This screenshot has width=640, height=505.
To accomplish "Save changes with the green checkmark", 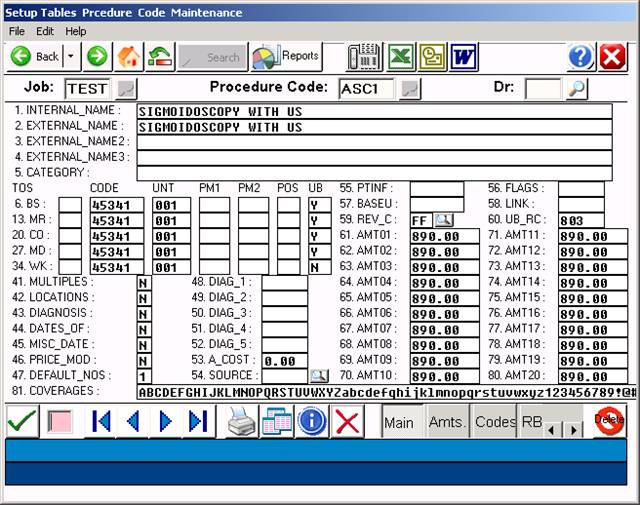I will coord(21,422).
